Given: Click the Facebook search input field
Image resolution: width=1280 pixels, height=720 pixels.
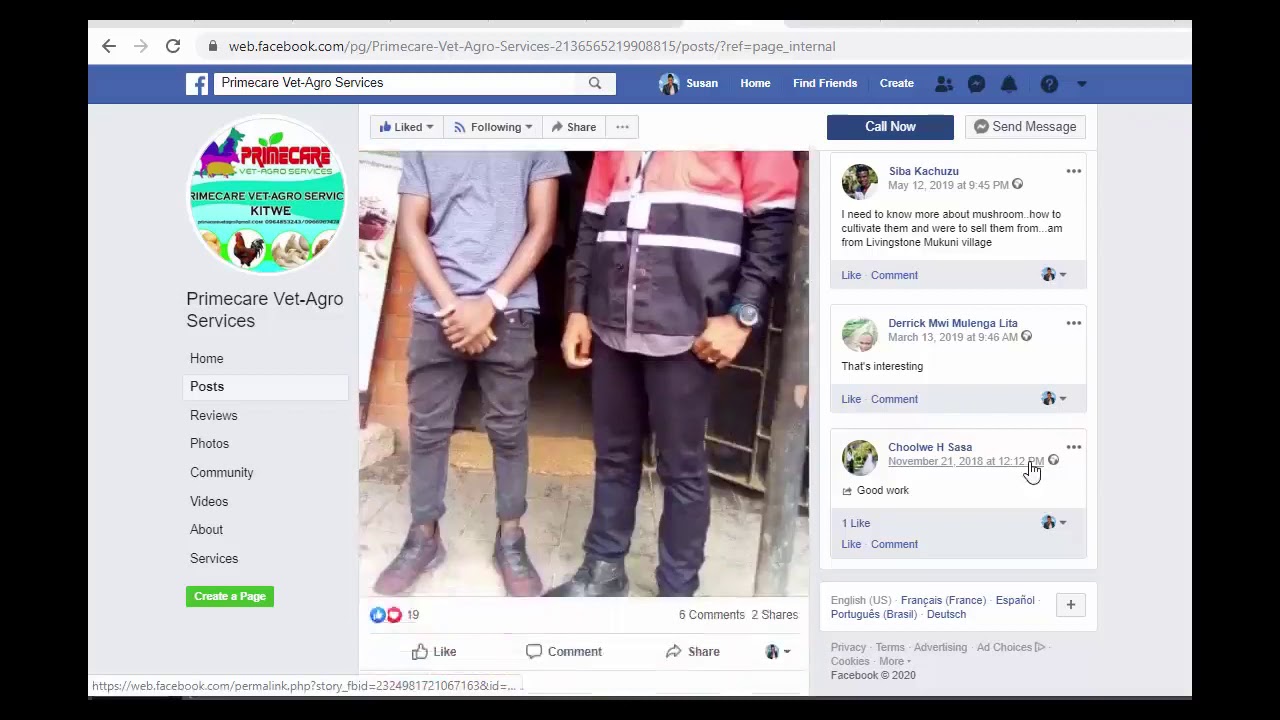Looking at the screenshot, I should pos(396,83).
